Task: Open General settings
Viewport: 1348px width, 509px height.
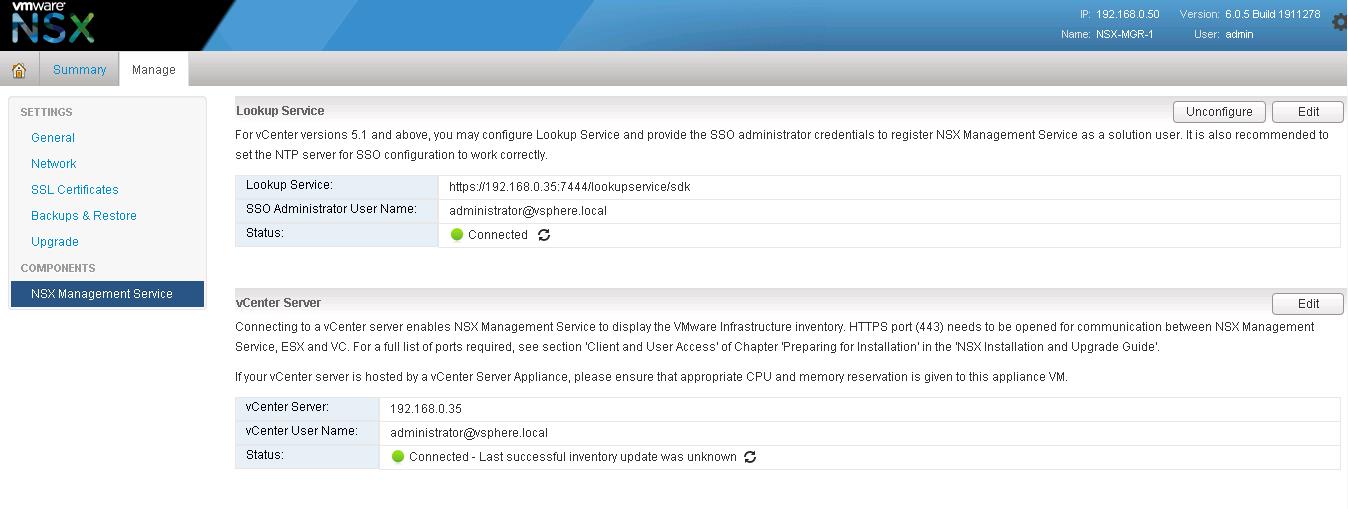Action: 53,138
